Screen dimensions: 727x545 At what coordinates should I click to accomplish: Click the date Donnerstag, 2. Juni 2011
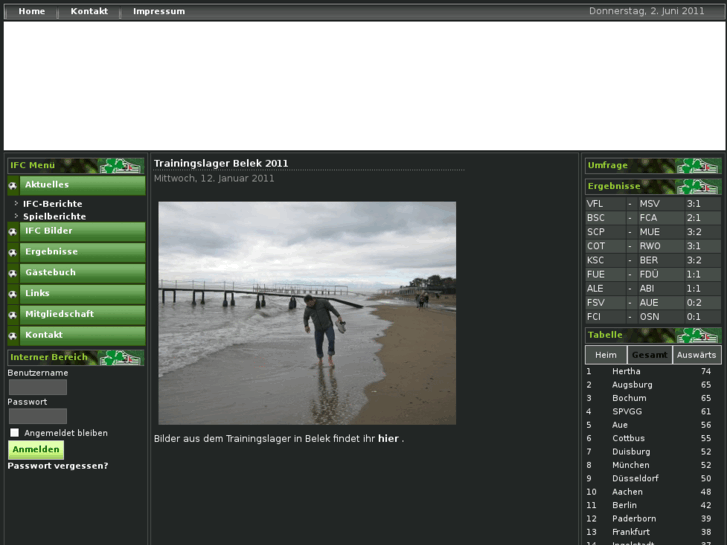(x=646, y=11)
